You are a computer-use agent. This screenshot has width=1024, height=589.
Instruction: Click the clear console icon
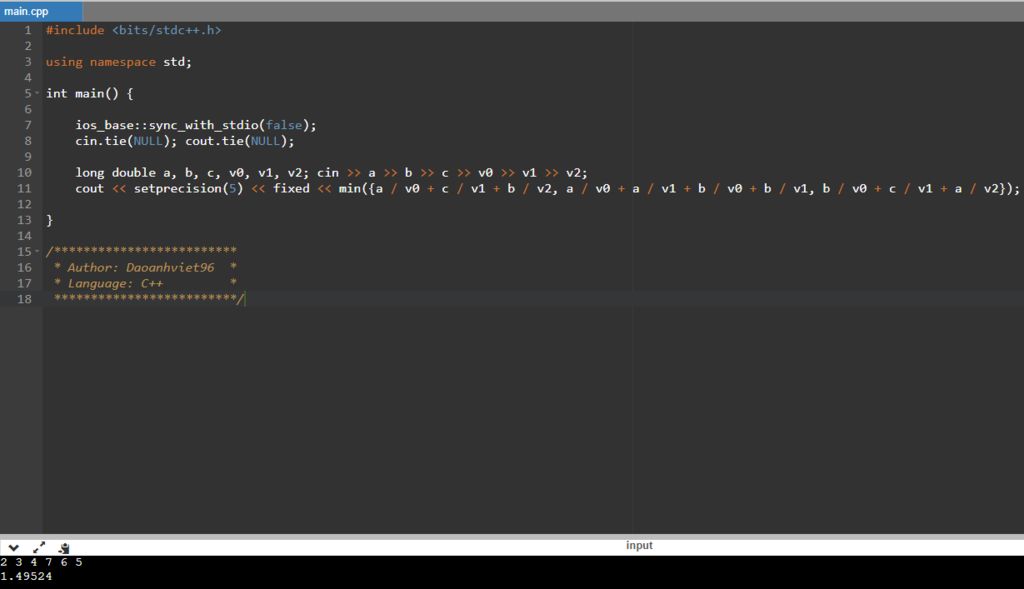(64, 547)
